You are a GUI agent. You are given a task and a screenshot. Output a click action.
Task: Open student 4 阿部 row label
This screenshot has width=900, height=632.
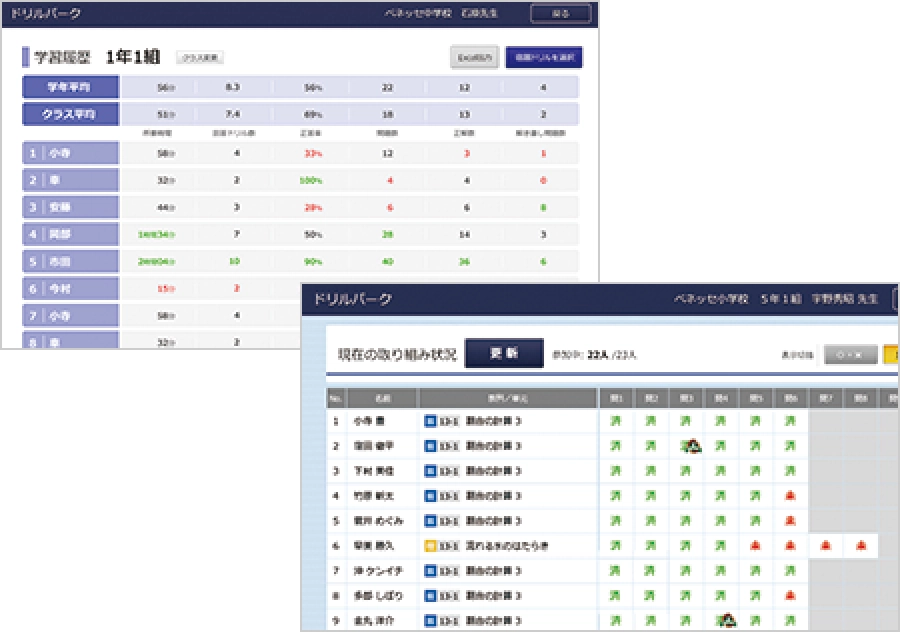click(70, 234)
